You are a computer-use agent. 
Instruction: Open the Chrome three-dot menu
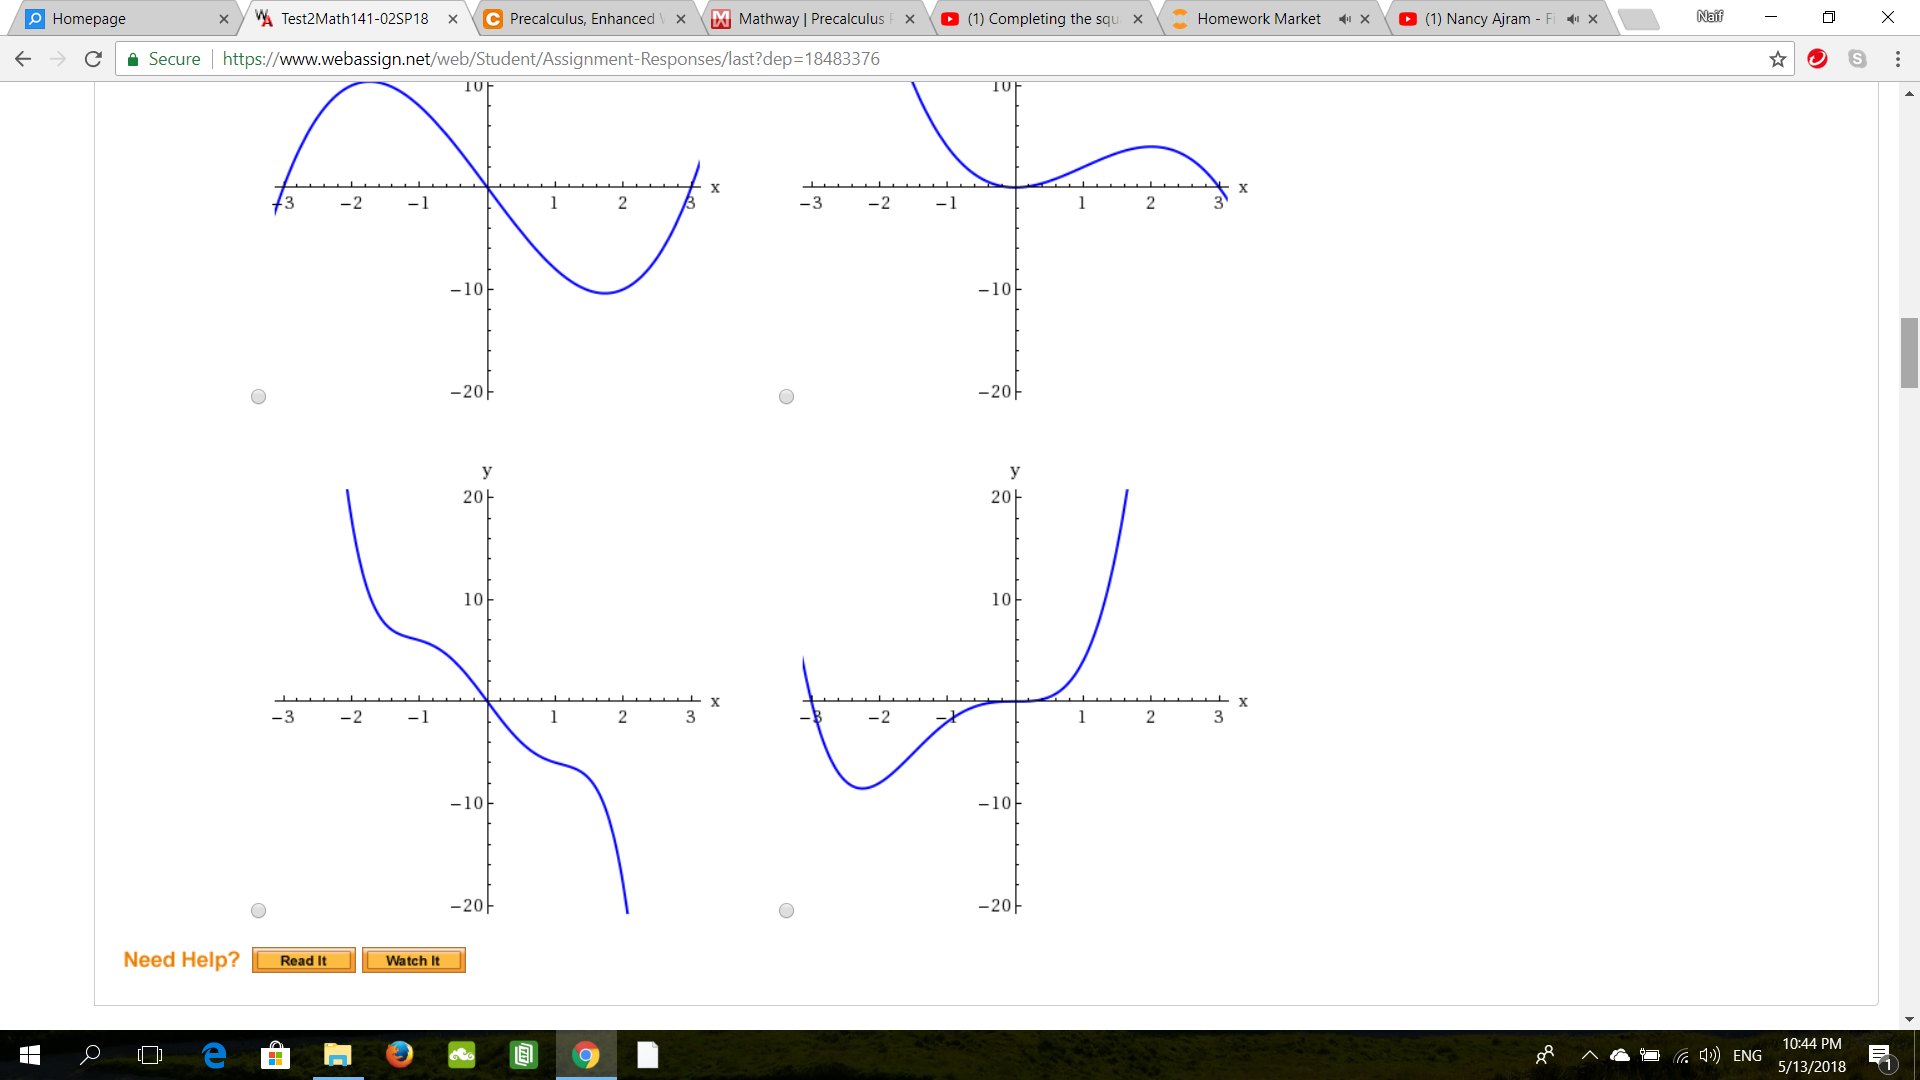tap(1898, 59)
